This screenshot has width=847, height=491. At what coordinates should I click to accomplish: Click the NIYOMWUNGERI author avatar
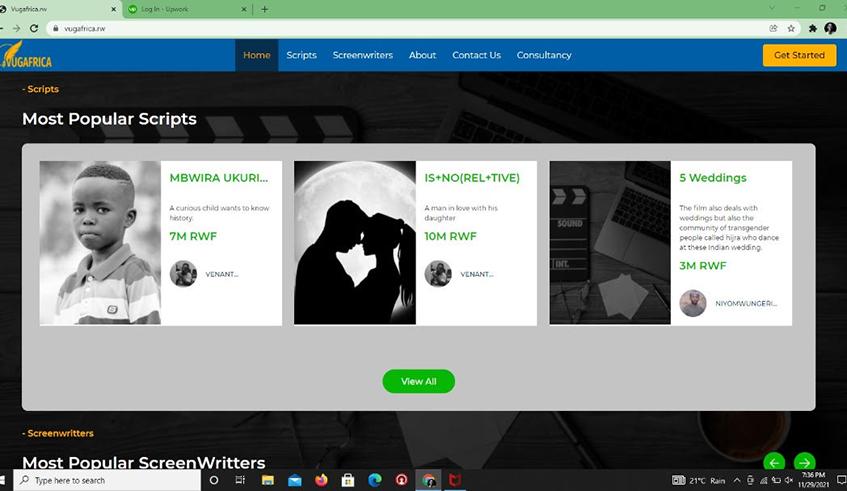coord(693,303)
